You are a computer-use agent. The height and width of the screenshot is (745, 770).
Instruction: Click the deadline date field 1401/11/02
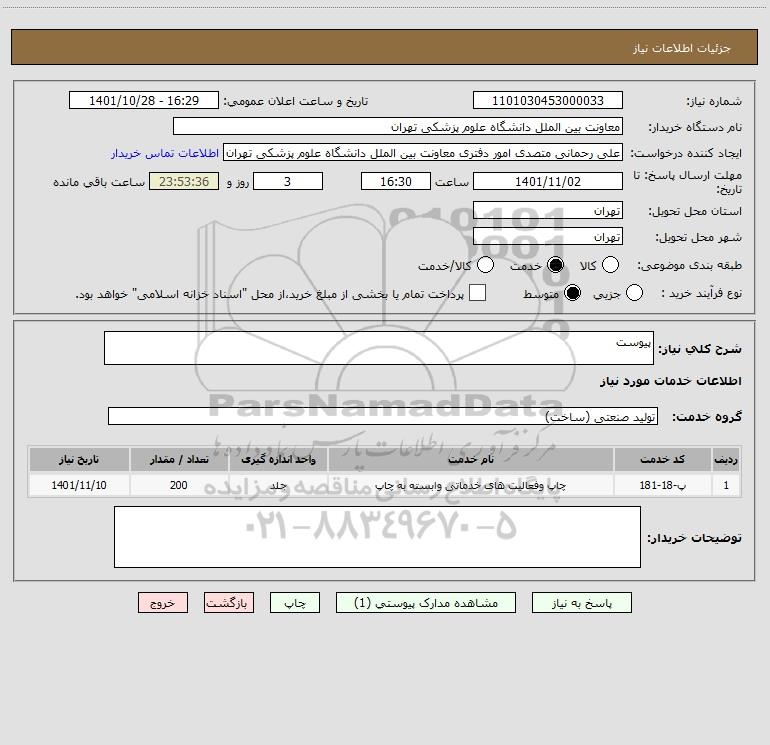(x=548, y=181)
